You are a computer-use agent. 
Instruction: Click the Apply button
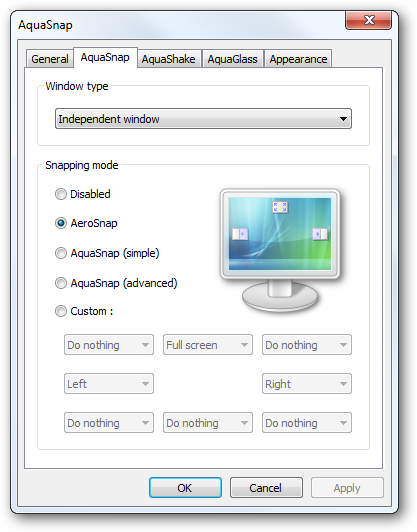[347, 488]
